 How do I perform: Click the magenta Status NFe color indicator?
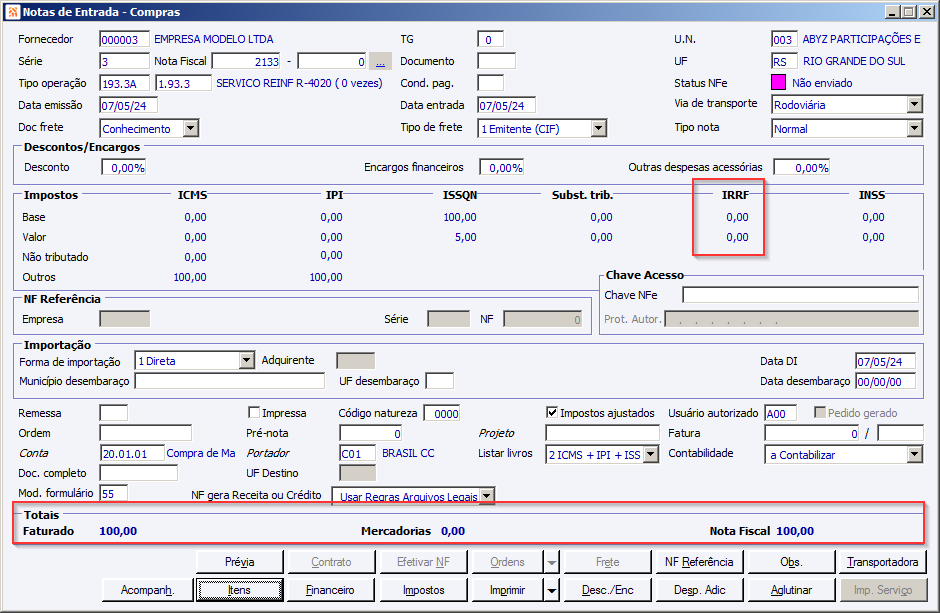[779, 83]
